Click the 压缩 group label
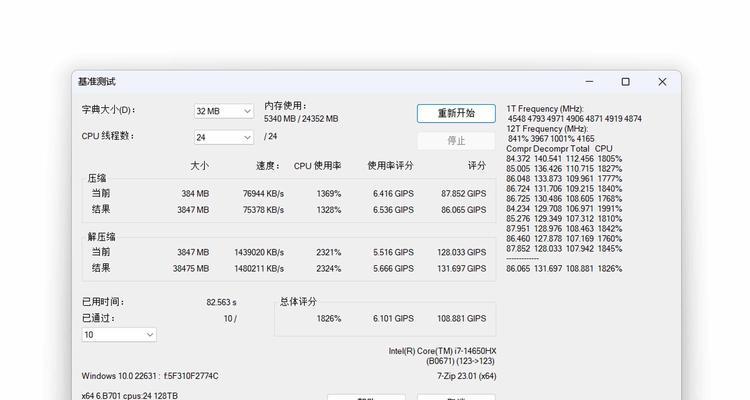750x400 pixels. coord(97,178)
